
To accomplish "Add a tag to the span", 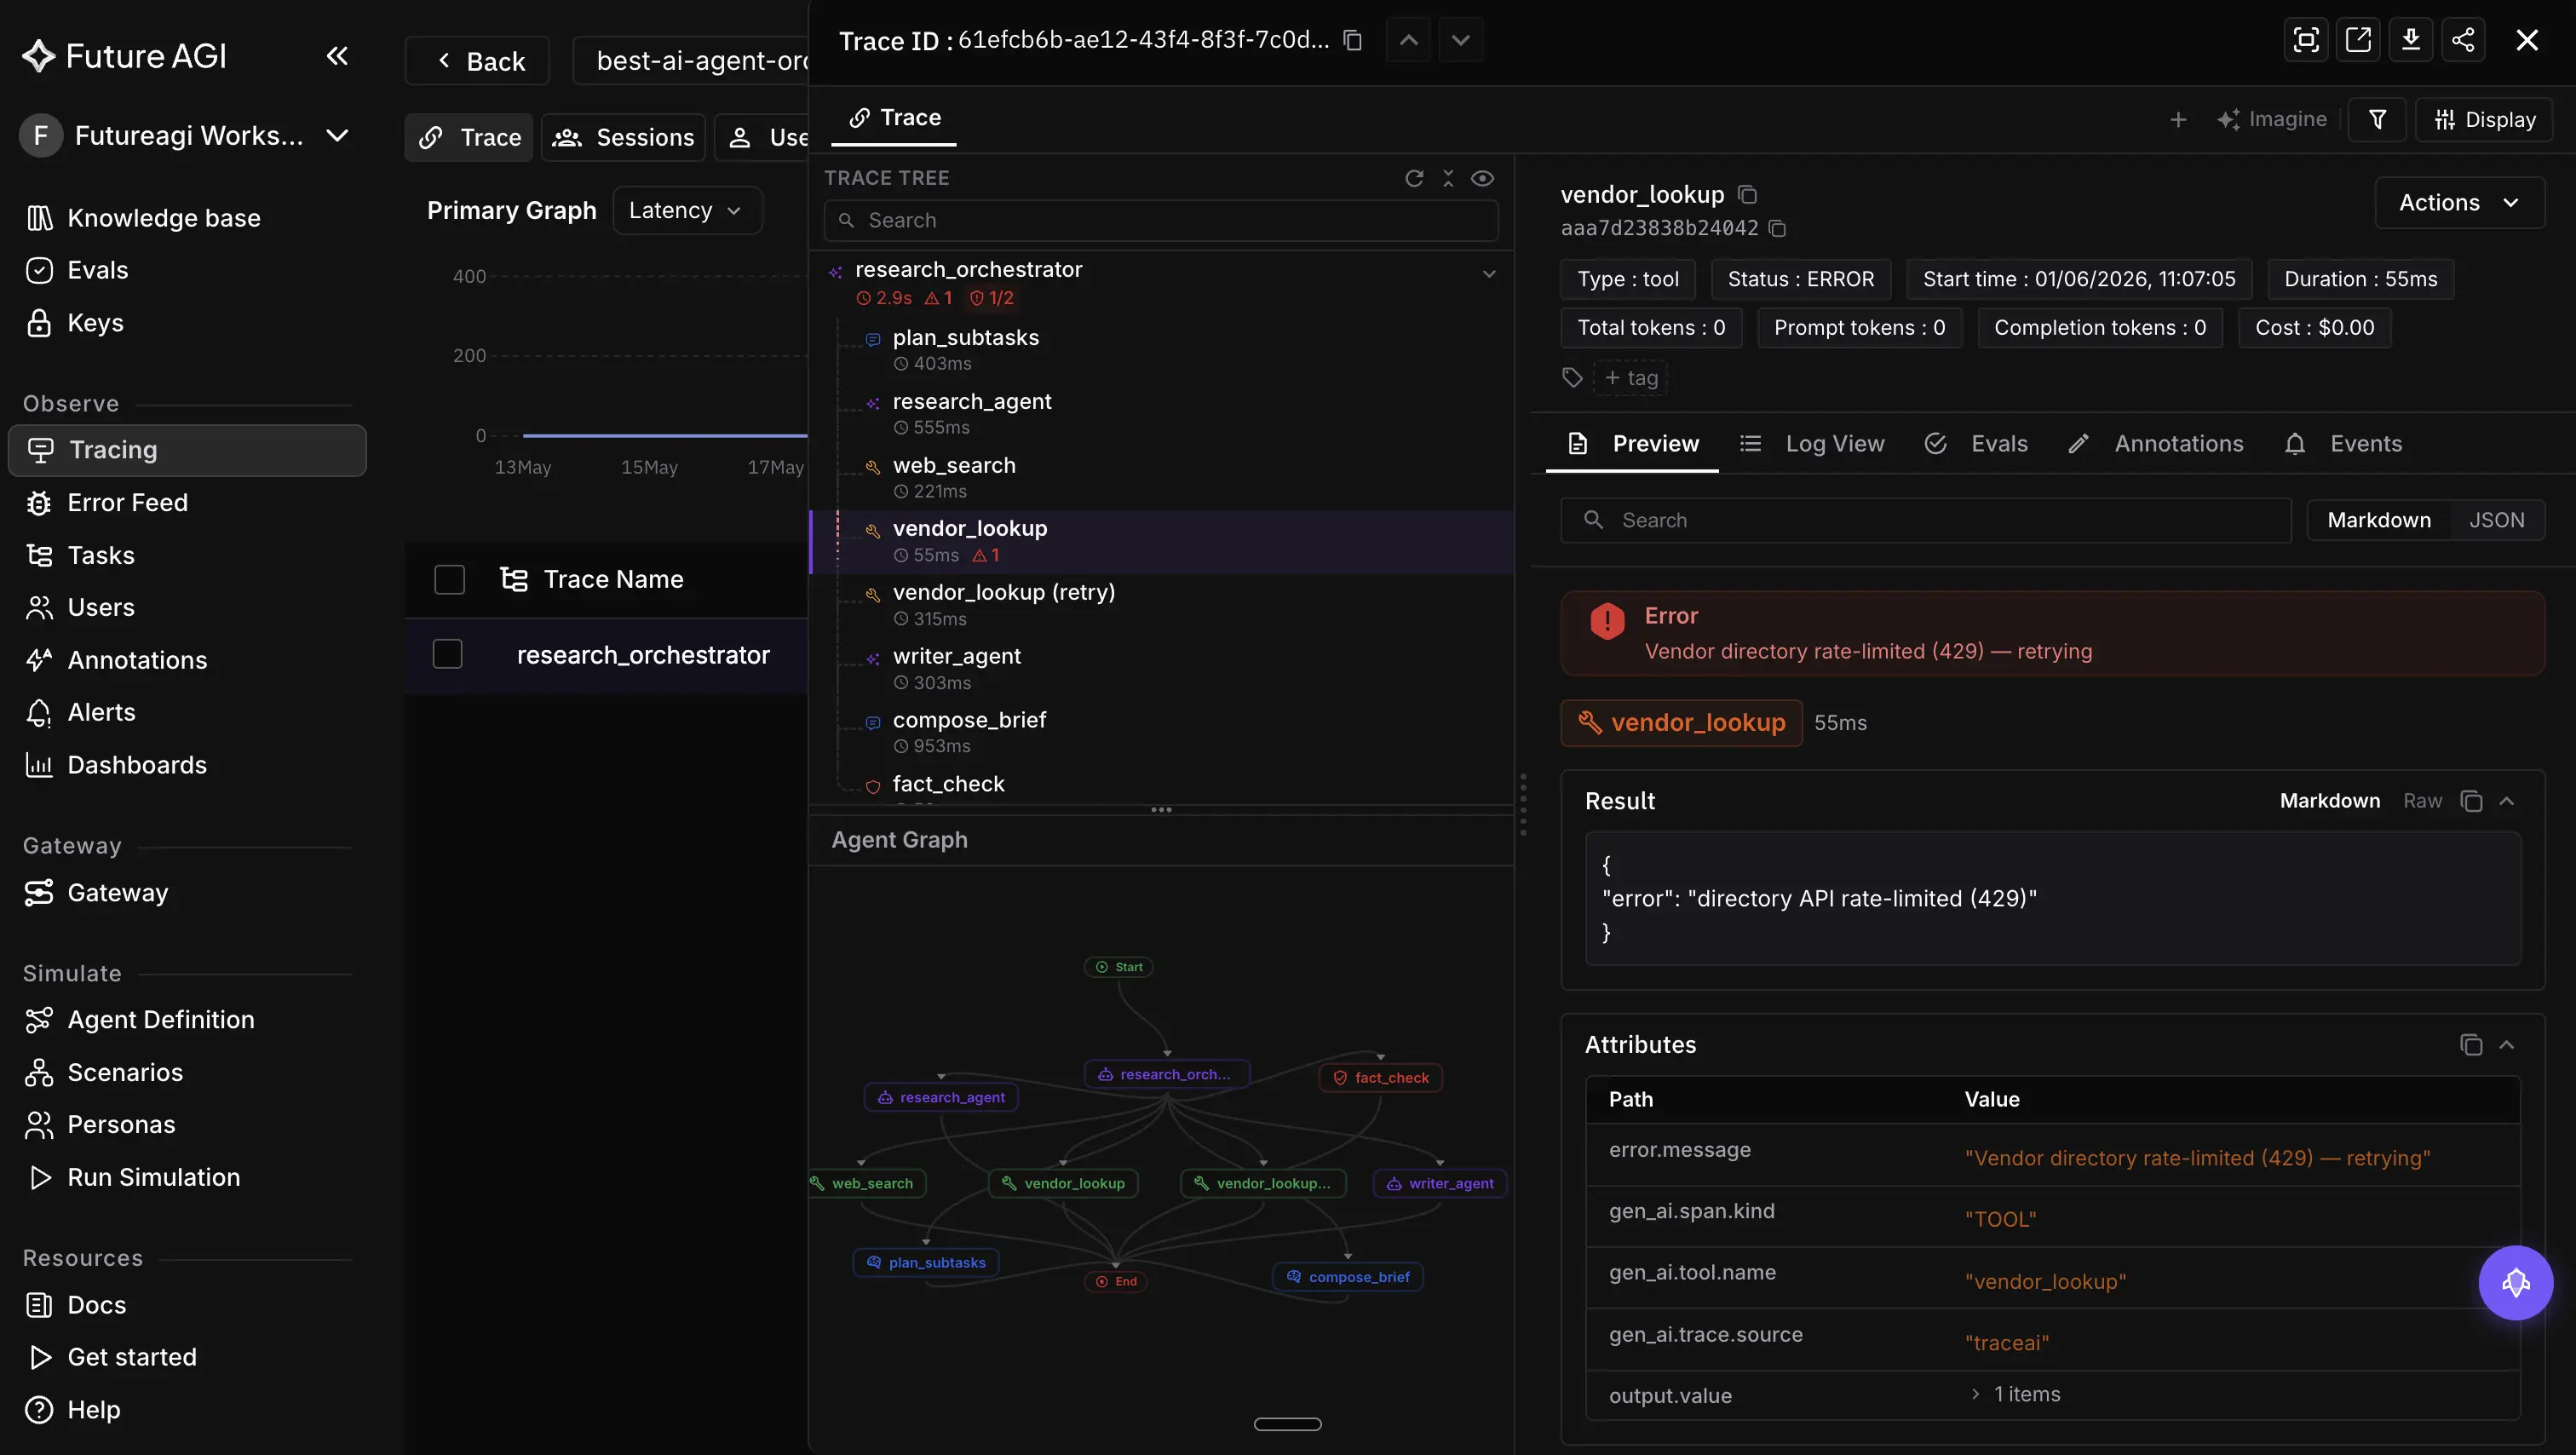I will tap(1631, 378).
